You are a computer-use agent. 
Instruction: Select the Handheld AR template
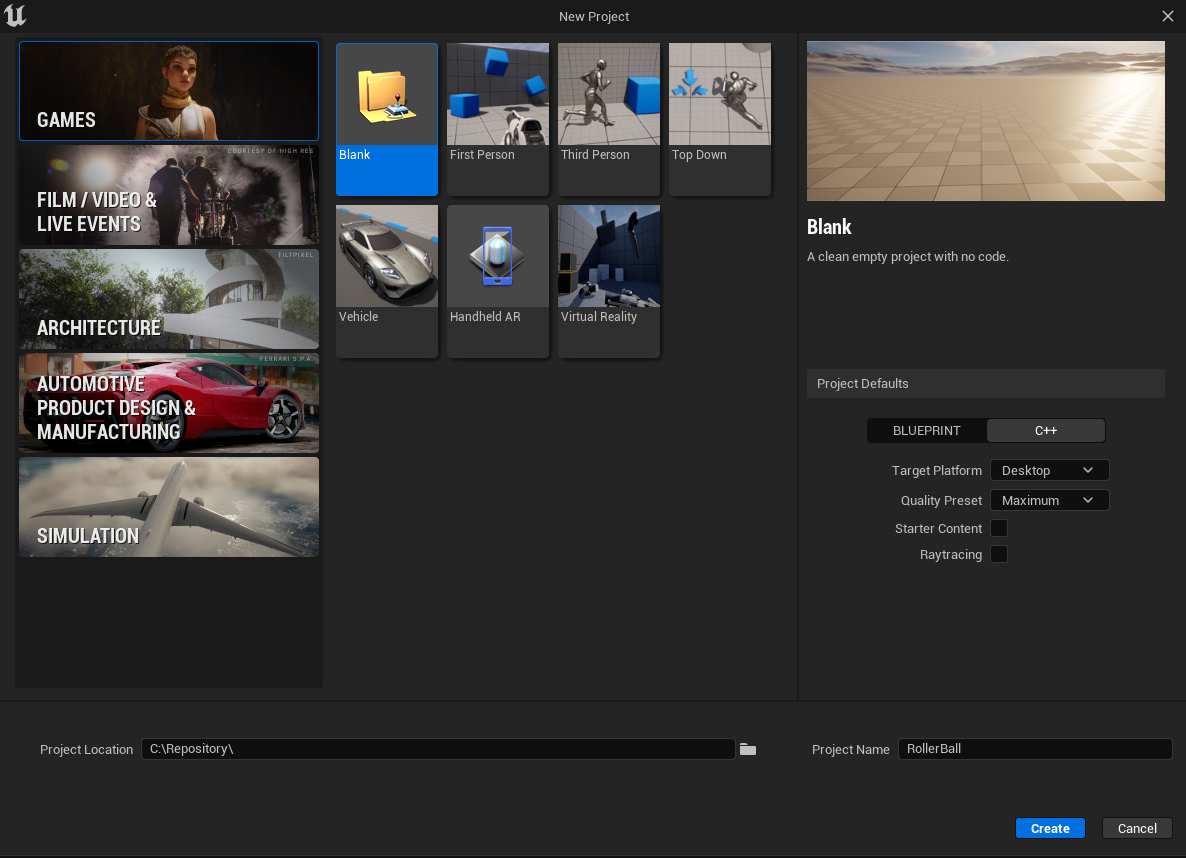[498, 281]
